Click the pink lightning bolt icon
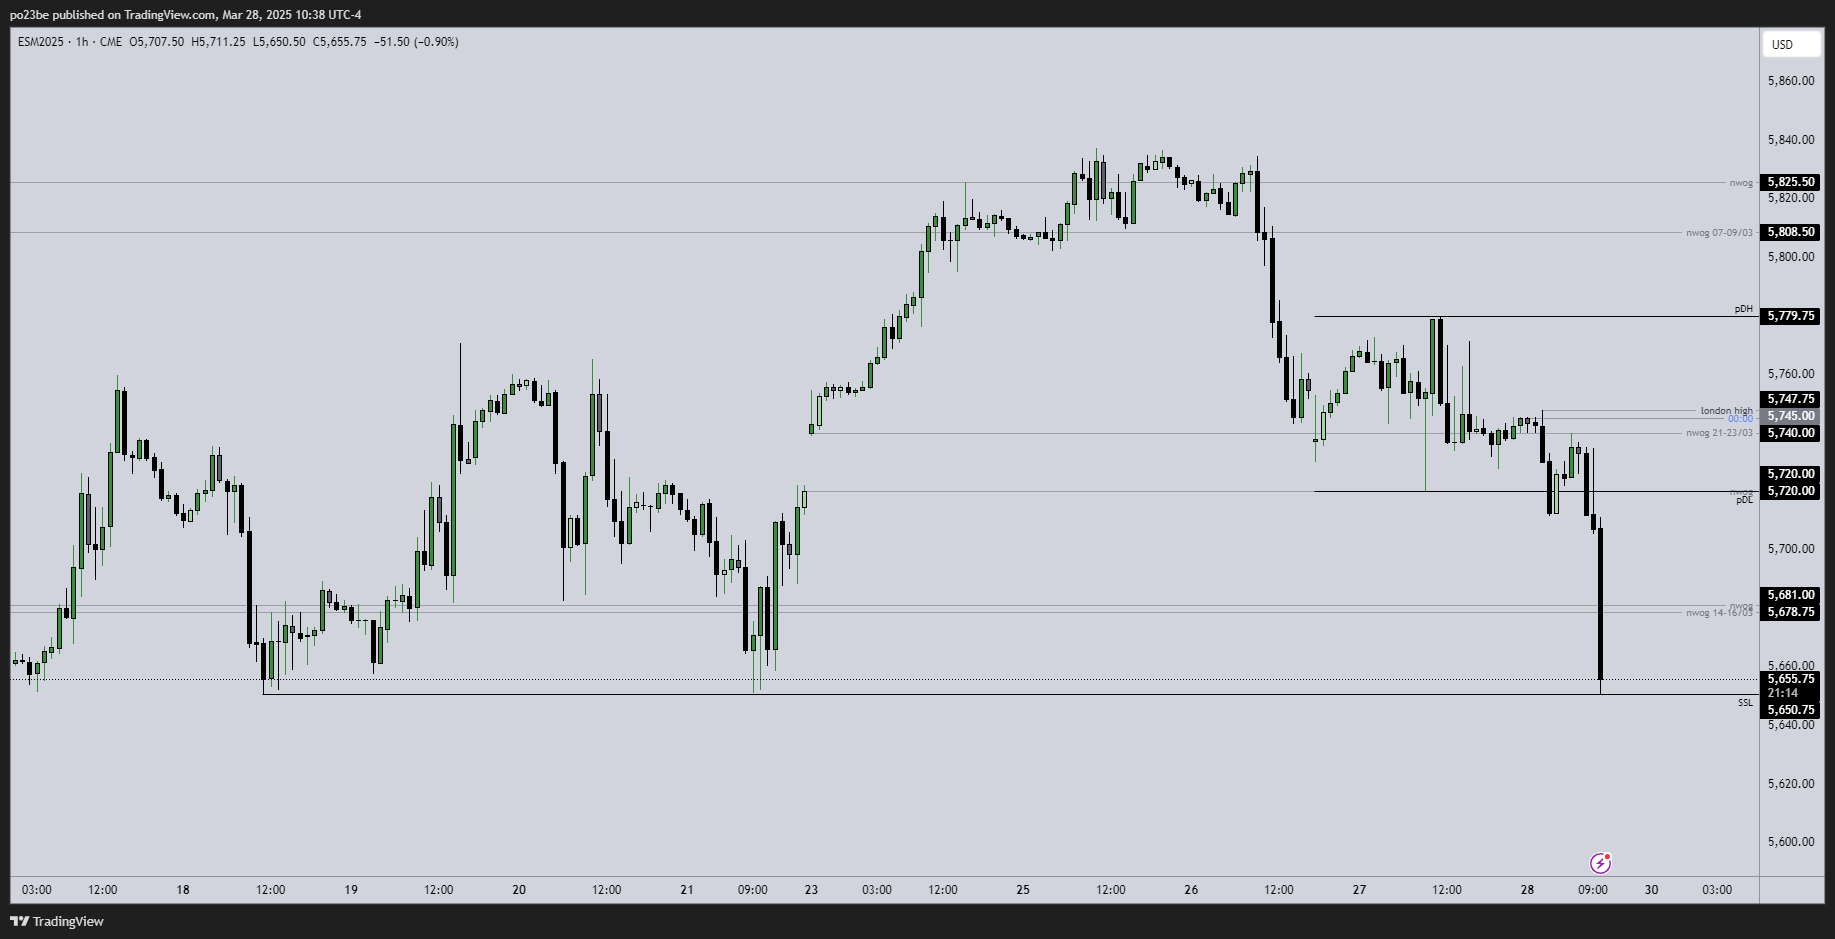The width and height of the screenshot is (1835, 939). 1600,863
